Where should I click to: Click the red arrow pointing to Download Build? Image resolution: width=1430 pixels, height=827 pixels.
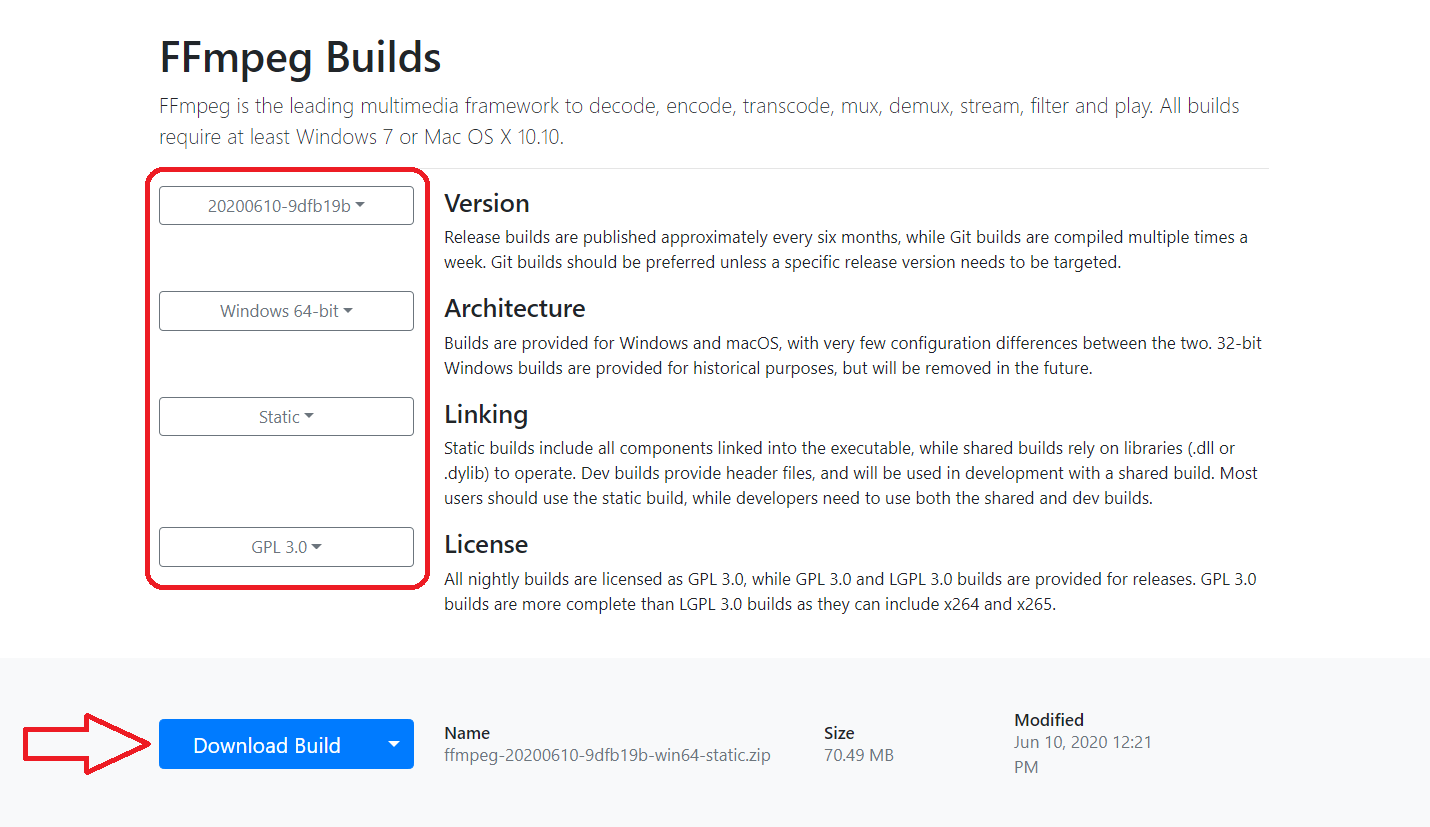pyautogui.click(x=85, y=744)
